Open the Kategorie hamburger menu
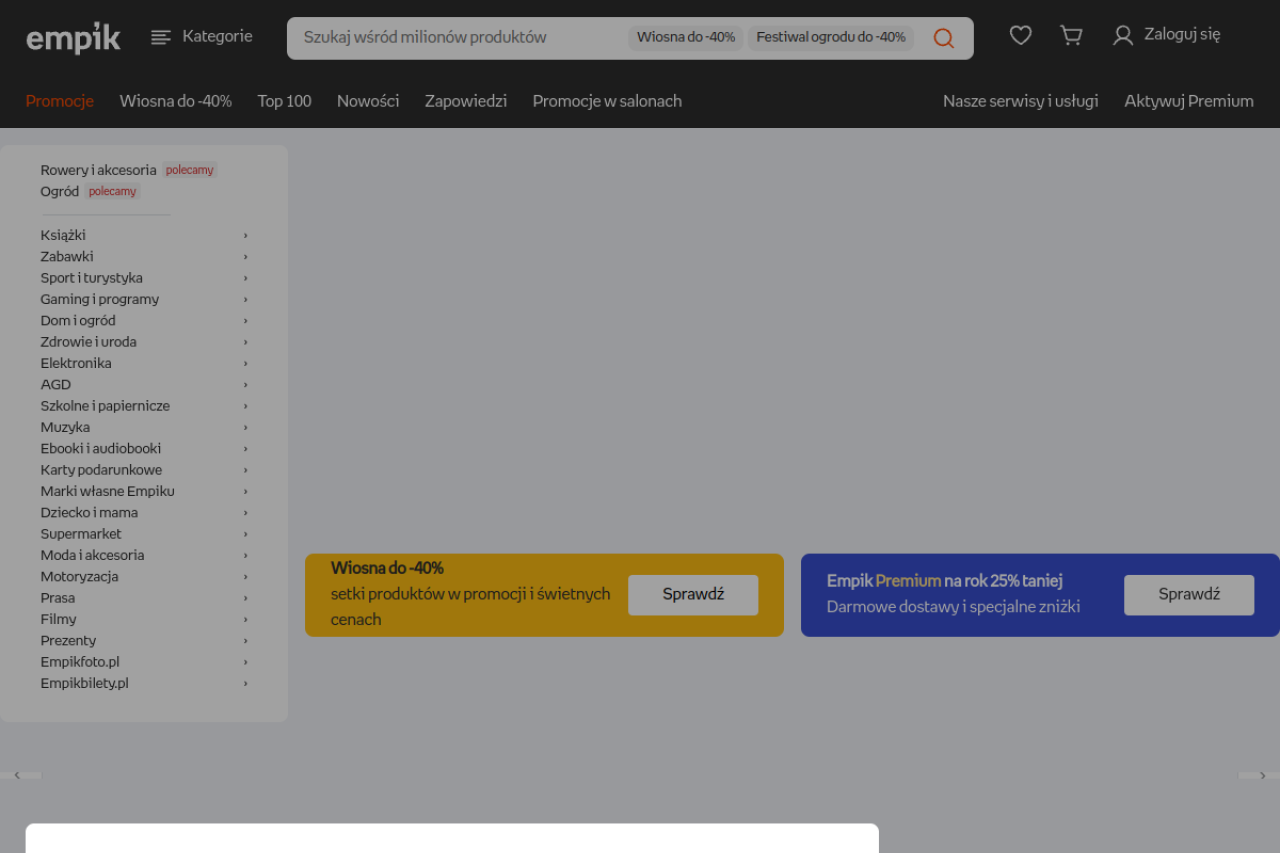This screenshot has height=853, width=1280. (x=161, y=37)
